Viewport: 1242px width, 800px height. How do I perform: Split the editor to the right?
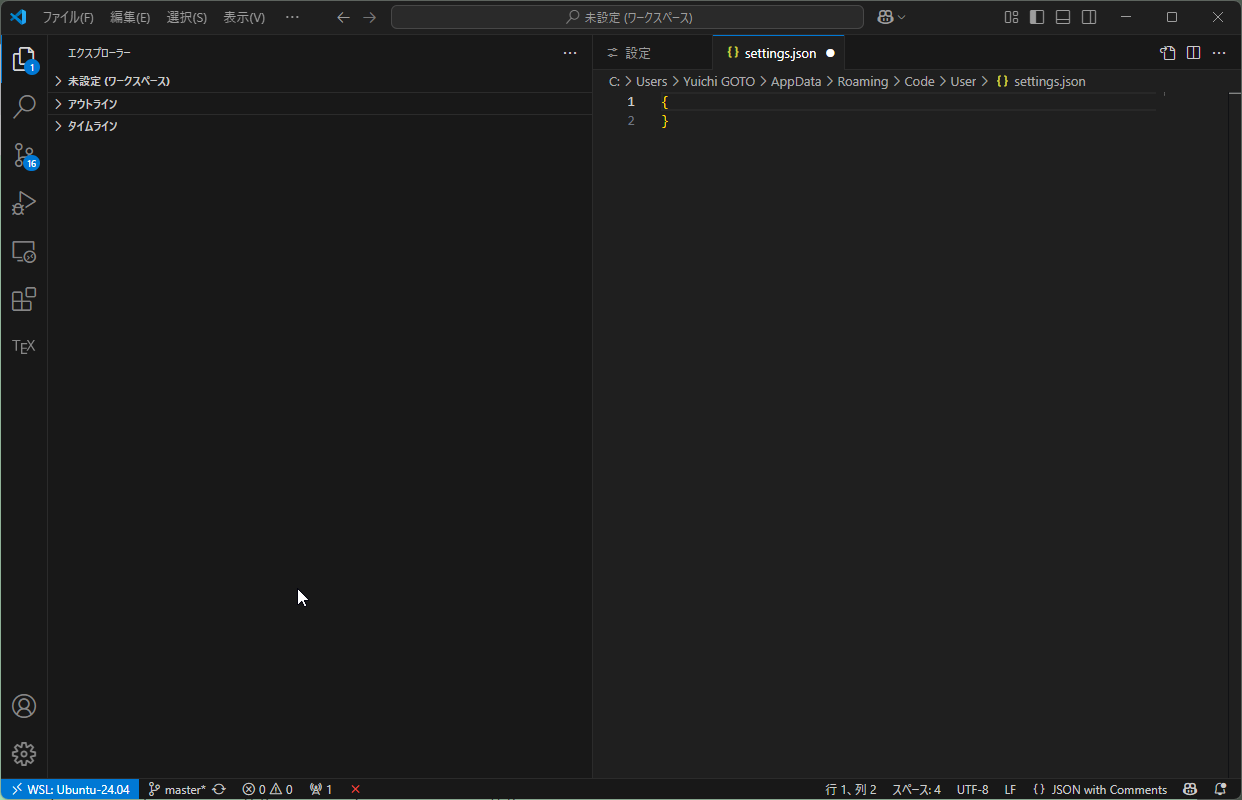tap(1193, 53)
